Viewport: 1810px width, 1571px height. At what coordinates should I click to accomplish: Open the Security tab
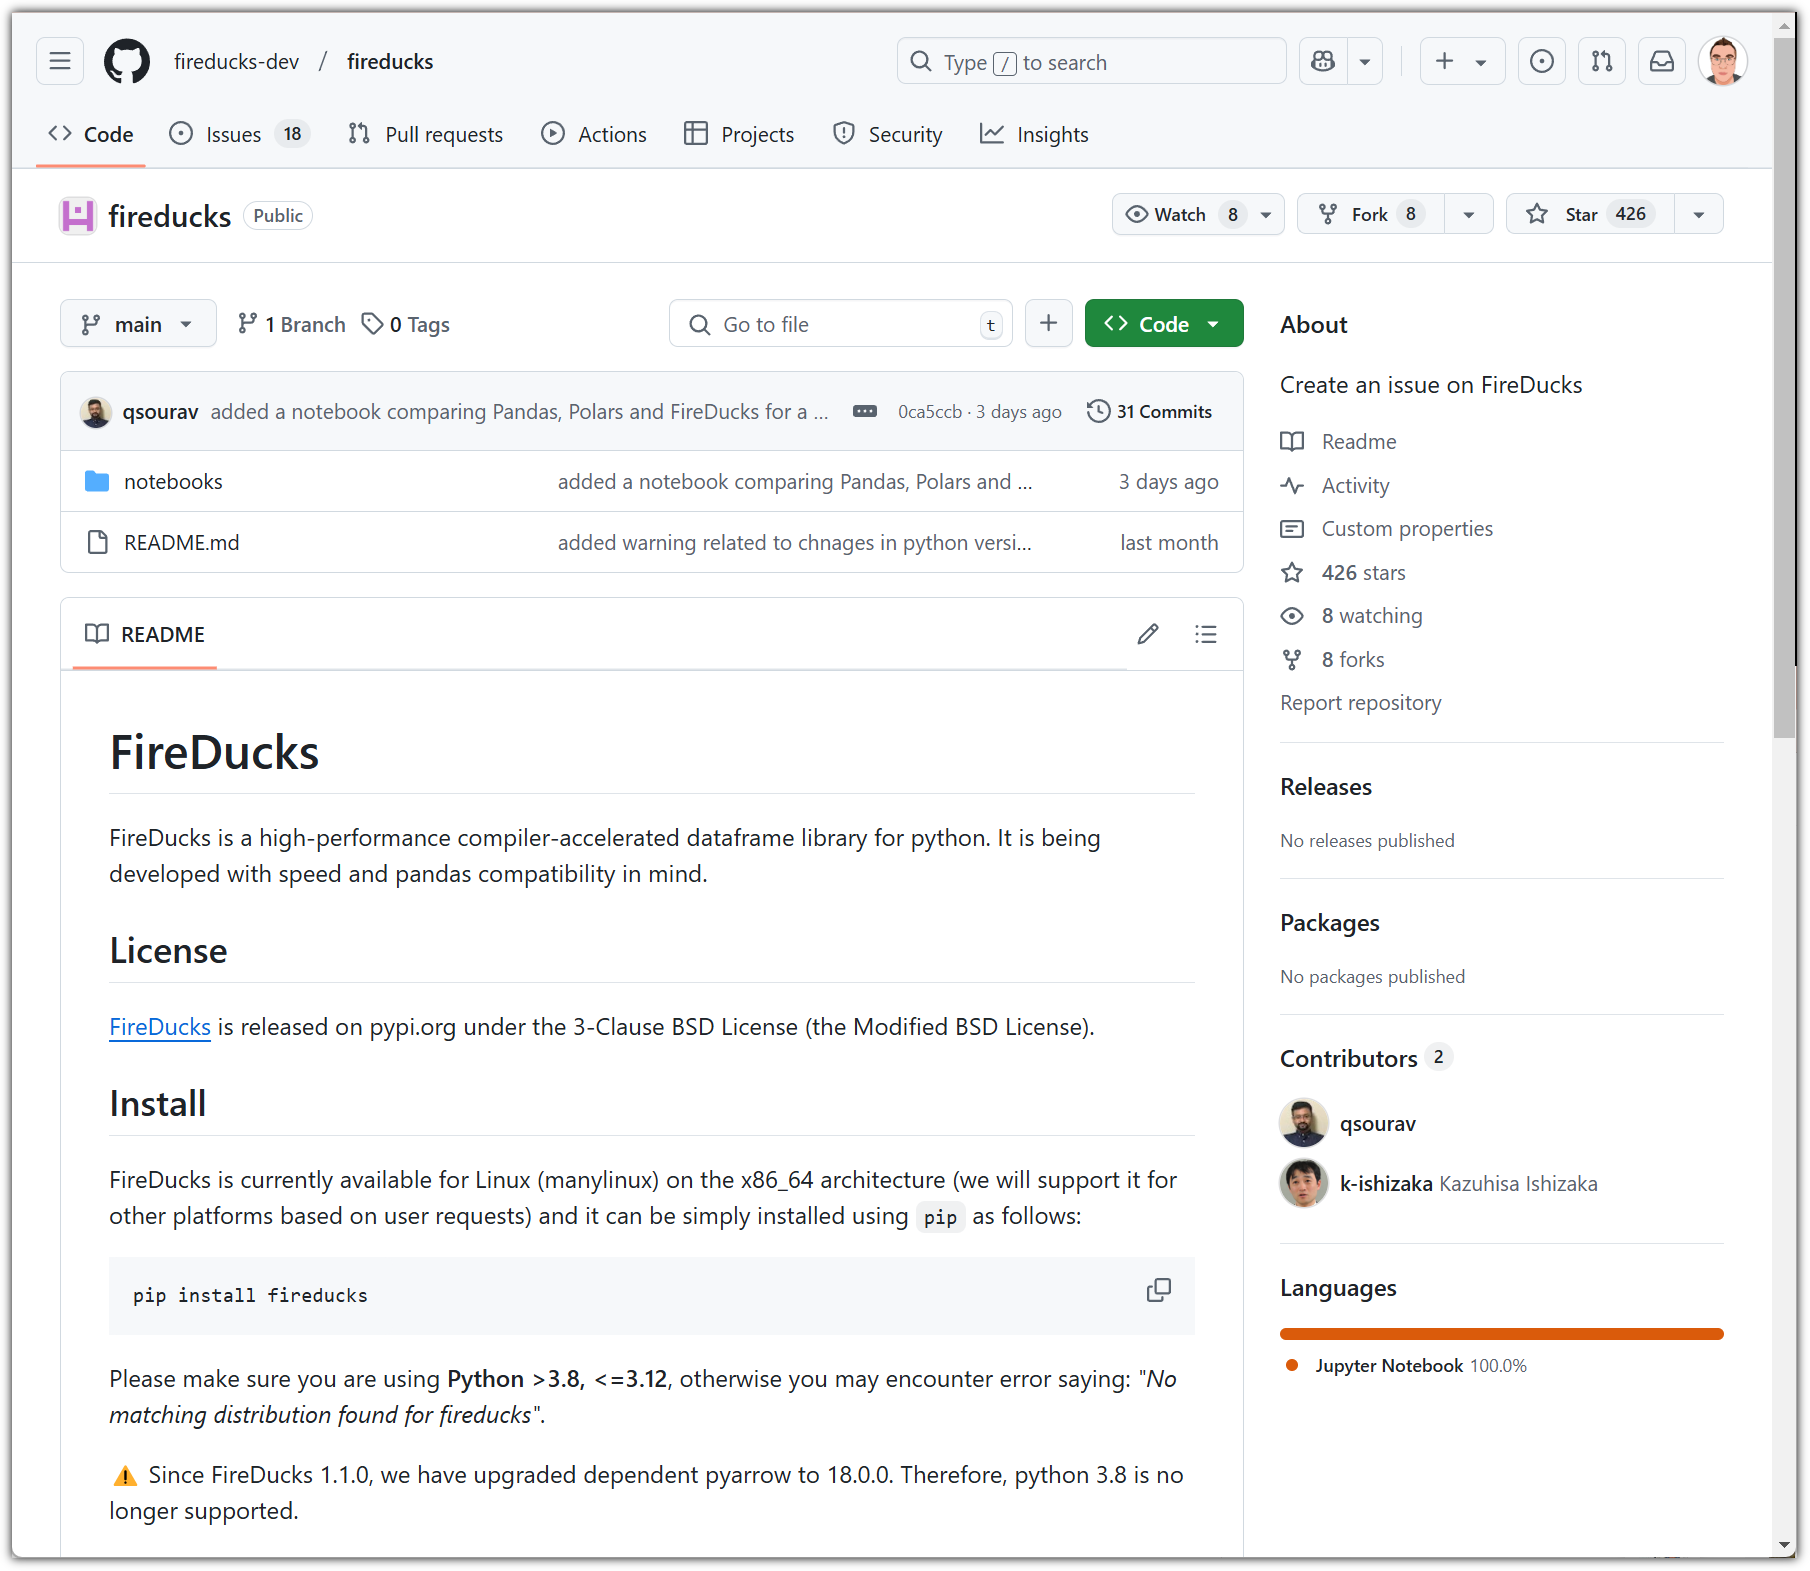[888, 134]
